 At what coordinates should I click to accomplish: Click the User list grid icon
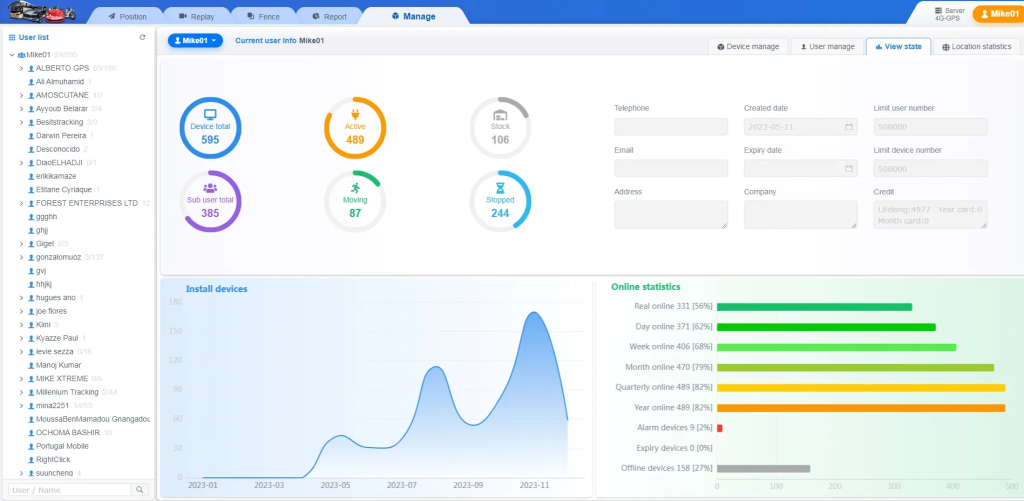(12, 37)
